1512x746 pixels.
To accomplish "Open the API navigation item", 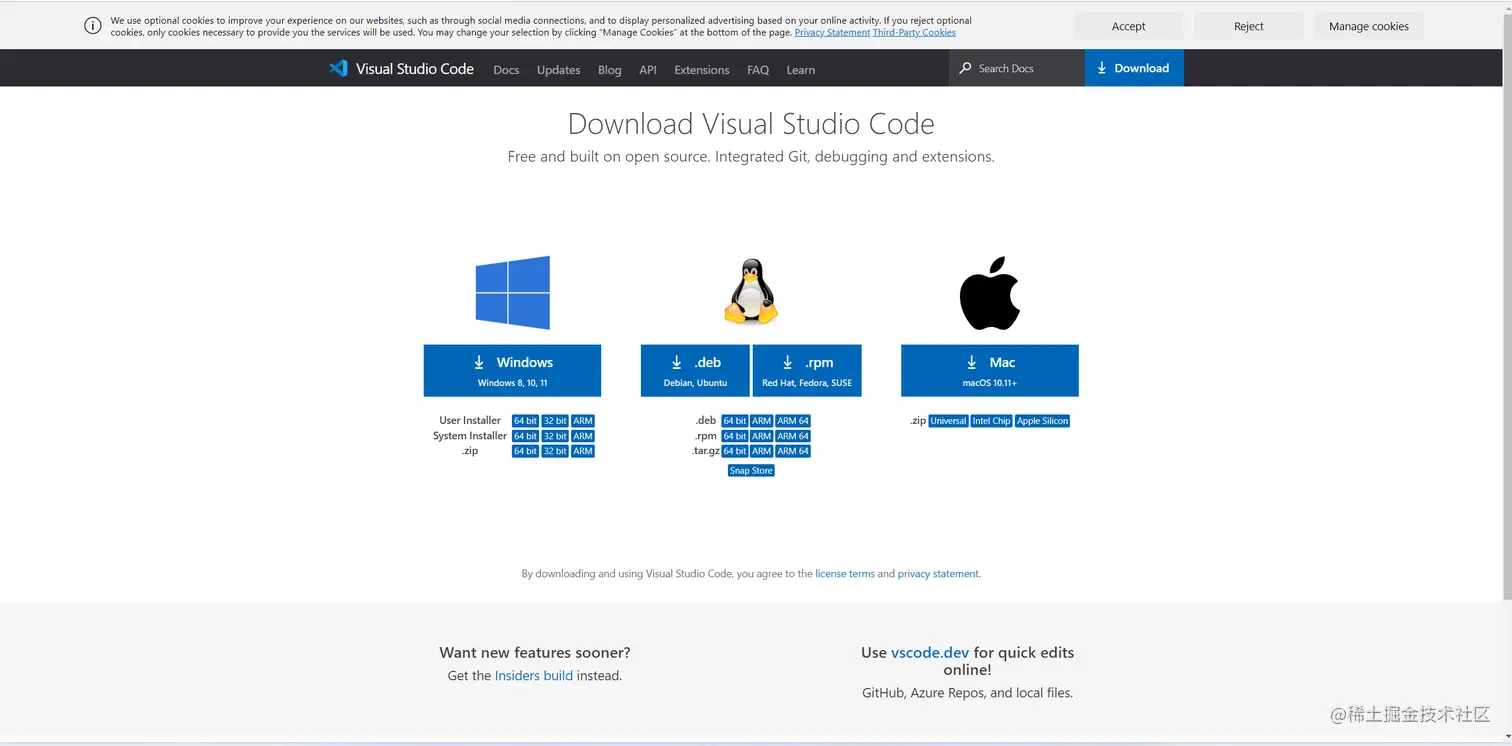I will [648, 70].
